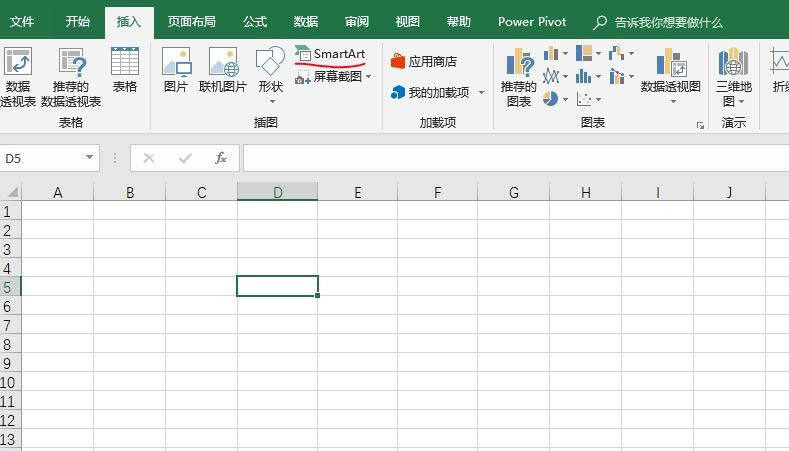Open 联机图片 online pictures
Screen dimensions: 789x451
pos(223,69)
